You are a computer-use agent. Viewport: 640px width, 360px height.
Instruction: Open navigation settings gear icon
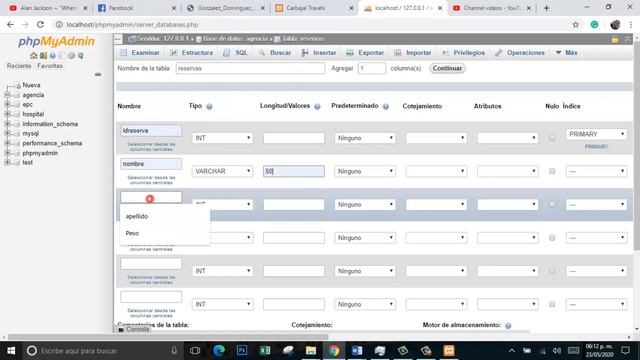(x=71, y=56)
